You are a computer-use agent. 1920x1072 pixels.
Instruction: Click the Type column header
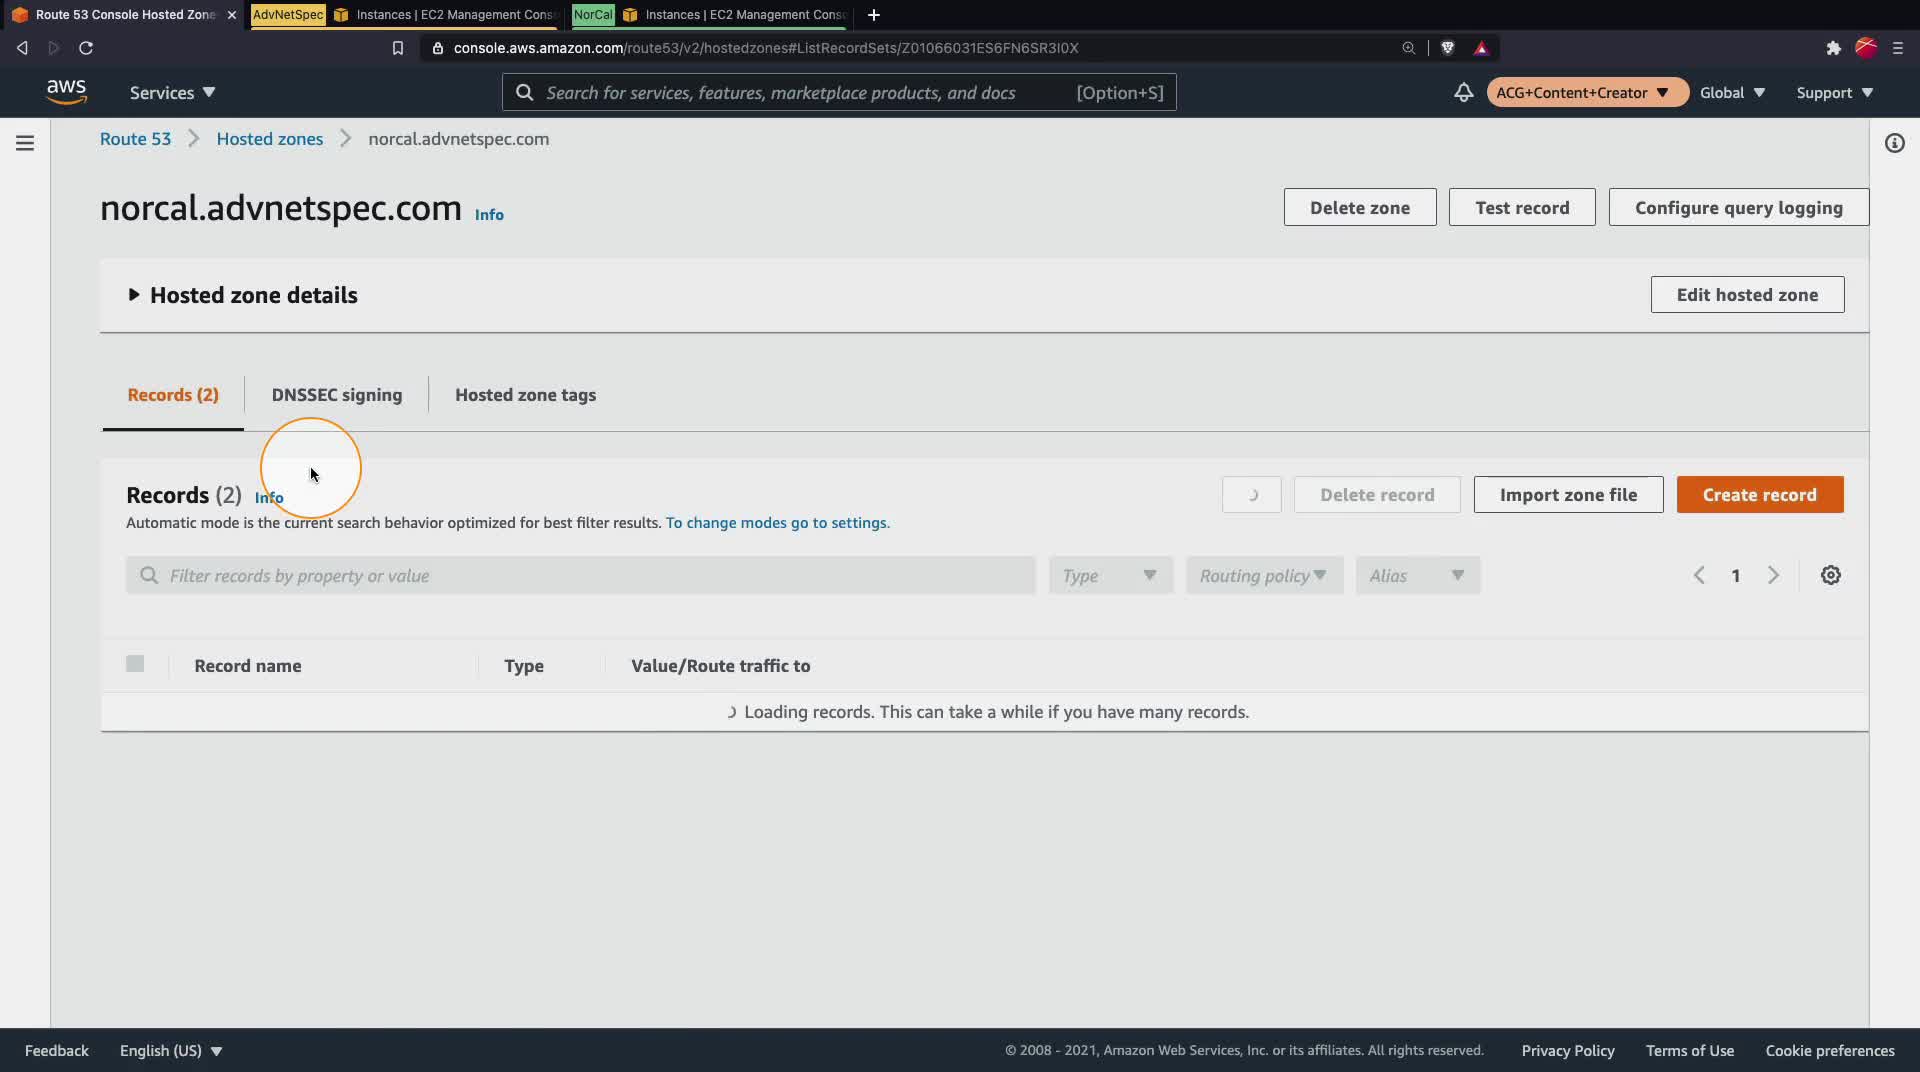coord(524,666)
